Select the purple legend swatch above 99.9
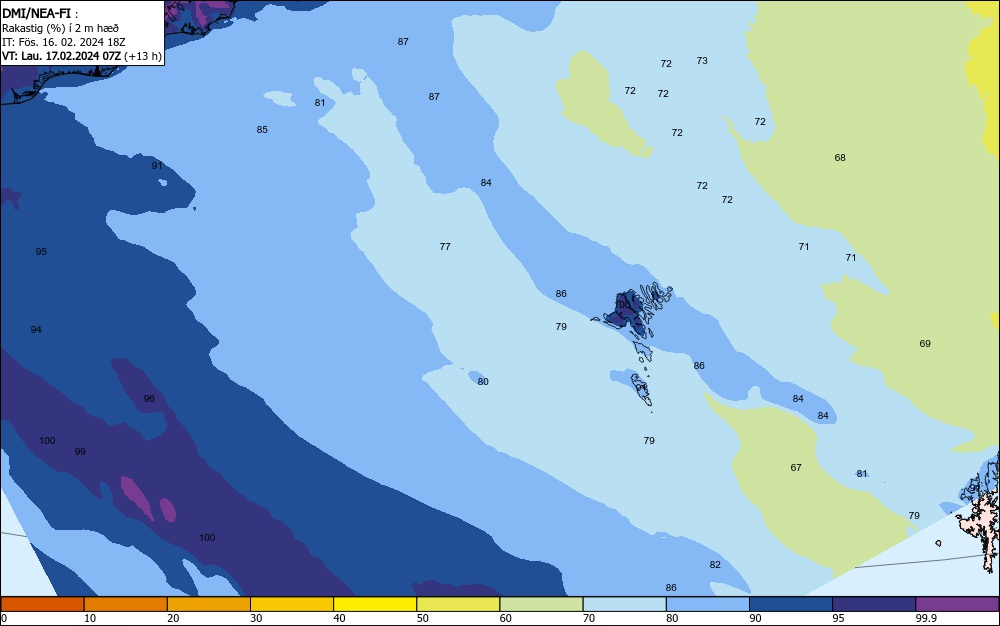This screenshot has width=1000, height=626. [x=957, y=604]
